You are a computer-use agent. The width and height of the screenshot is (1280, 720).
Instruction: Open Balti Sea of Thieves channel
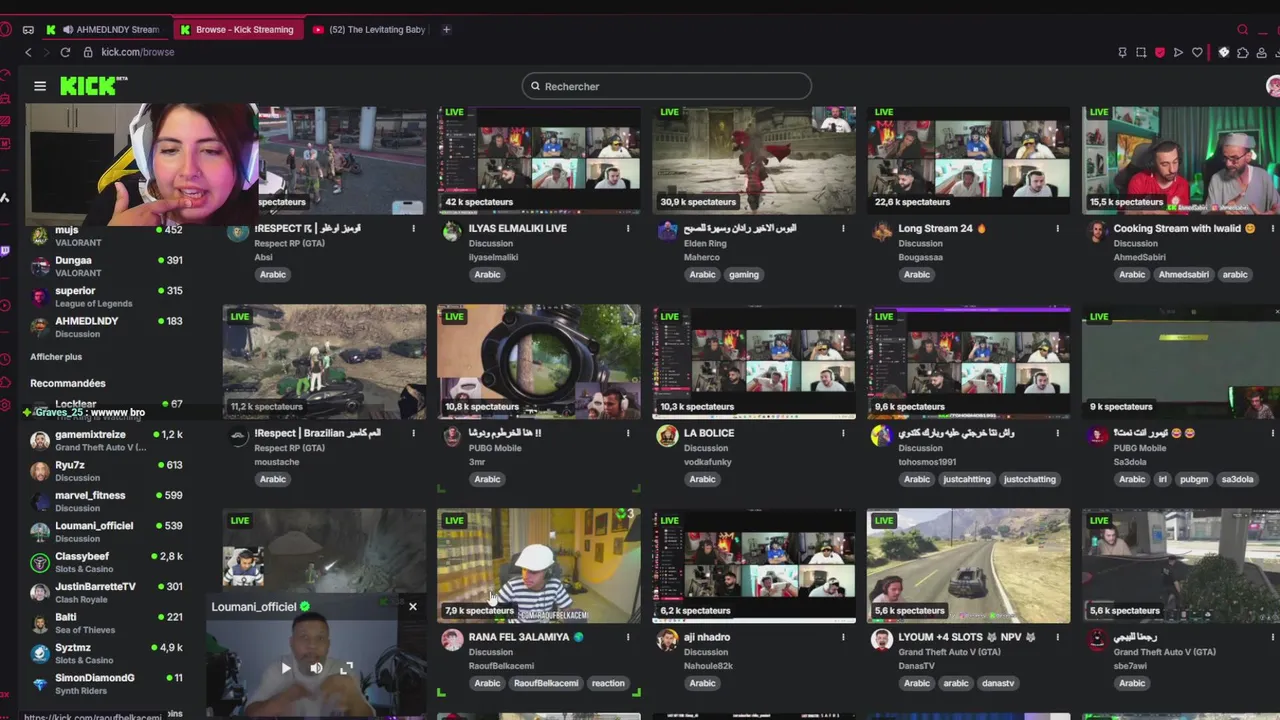click(x=106, y=623)
